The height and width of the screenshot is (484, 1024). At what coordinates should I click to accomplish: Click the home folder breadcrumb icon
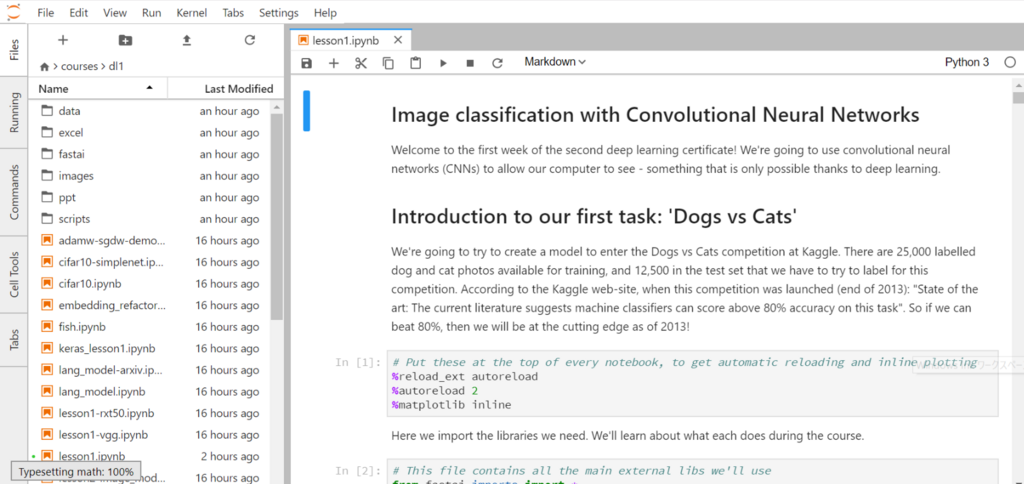44,67
